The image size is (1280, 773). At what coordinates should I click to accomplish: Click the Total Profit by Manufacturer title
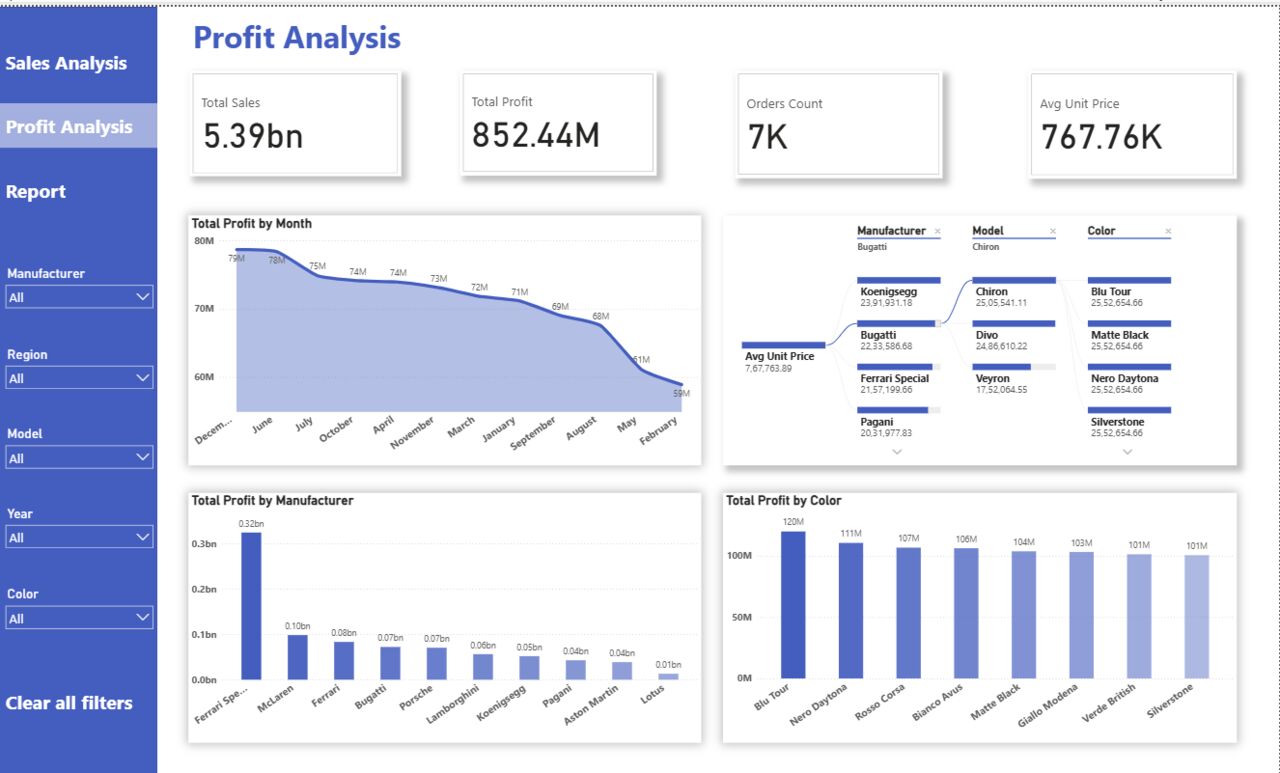coord(272,500)
